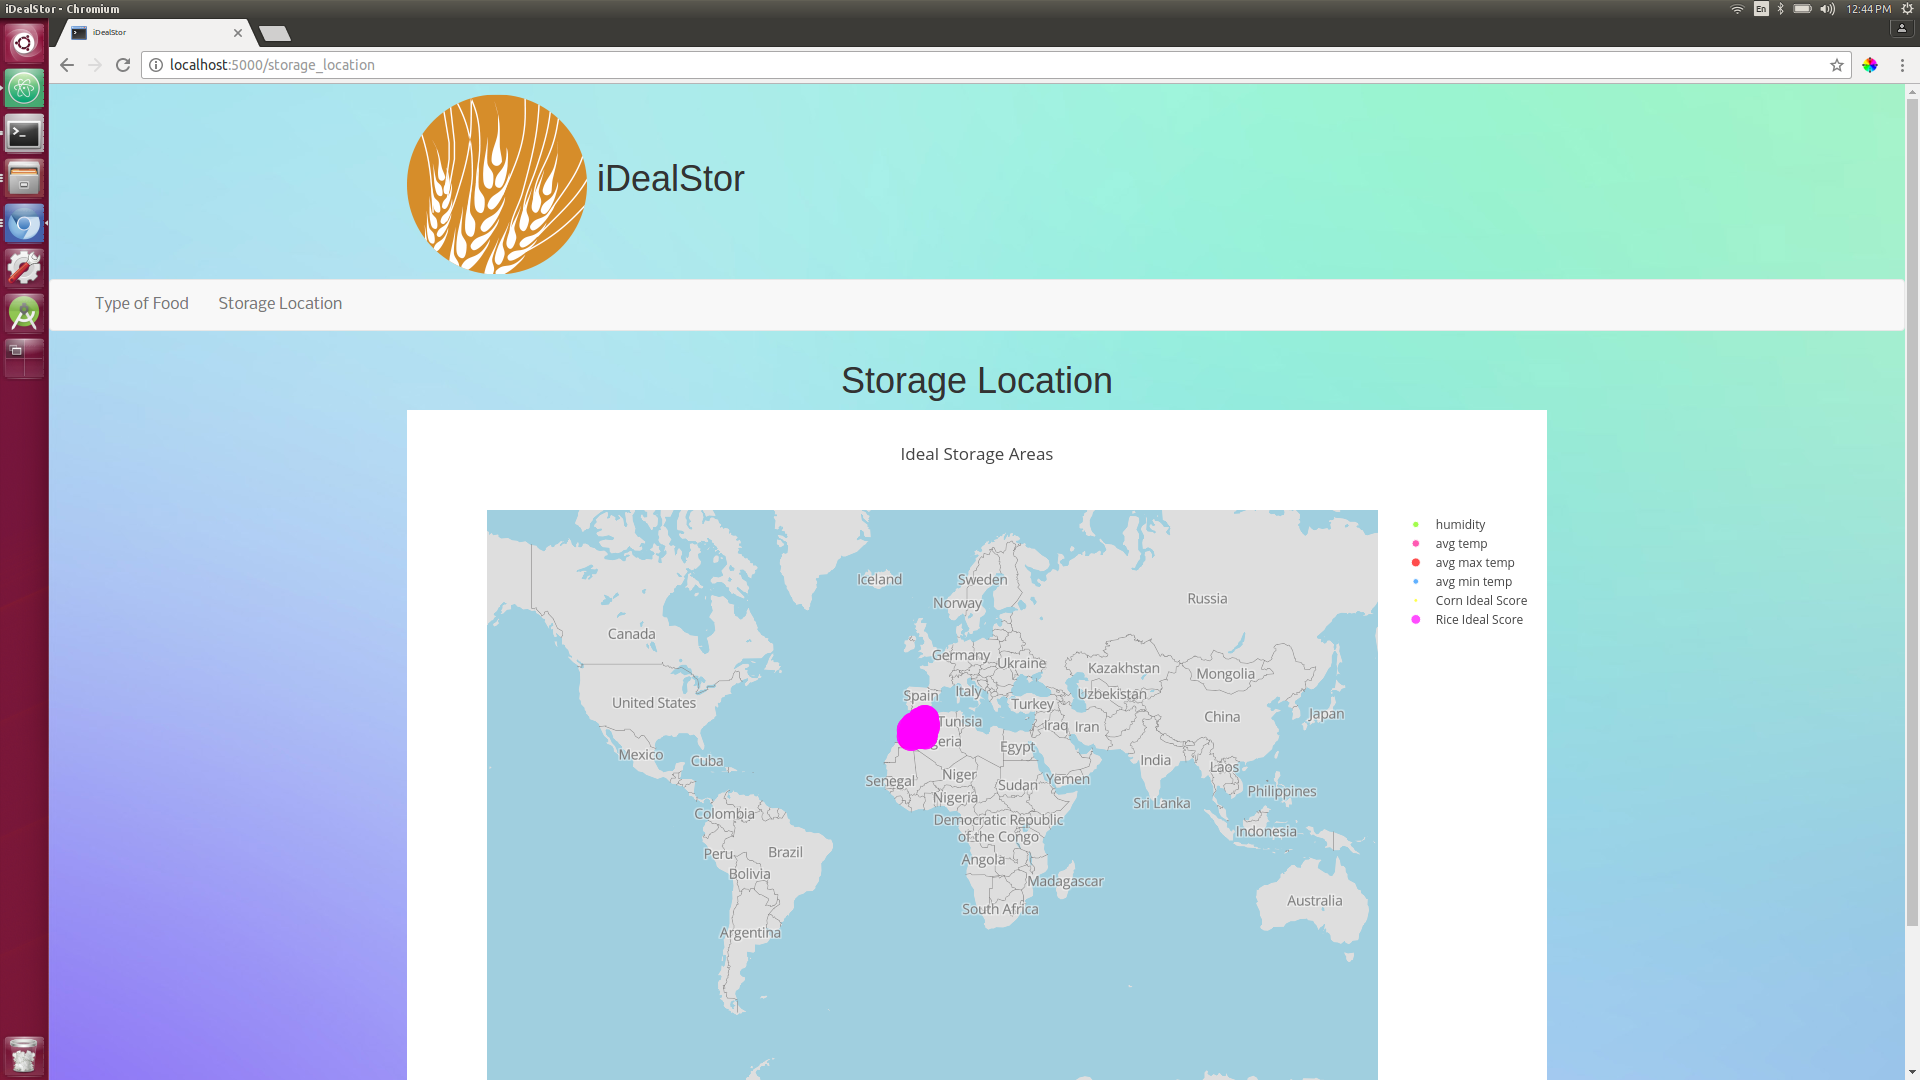Open the Type of Food page
This screenshot has height=1080, width=1920.
click(x=142, y=304)
